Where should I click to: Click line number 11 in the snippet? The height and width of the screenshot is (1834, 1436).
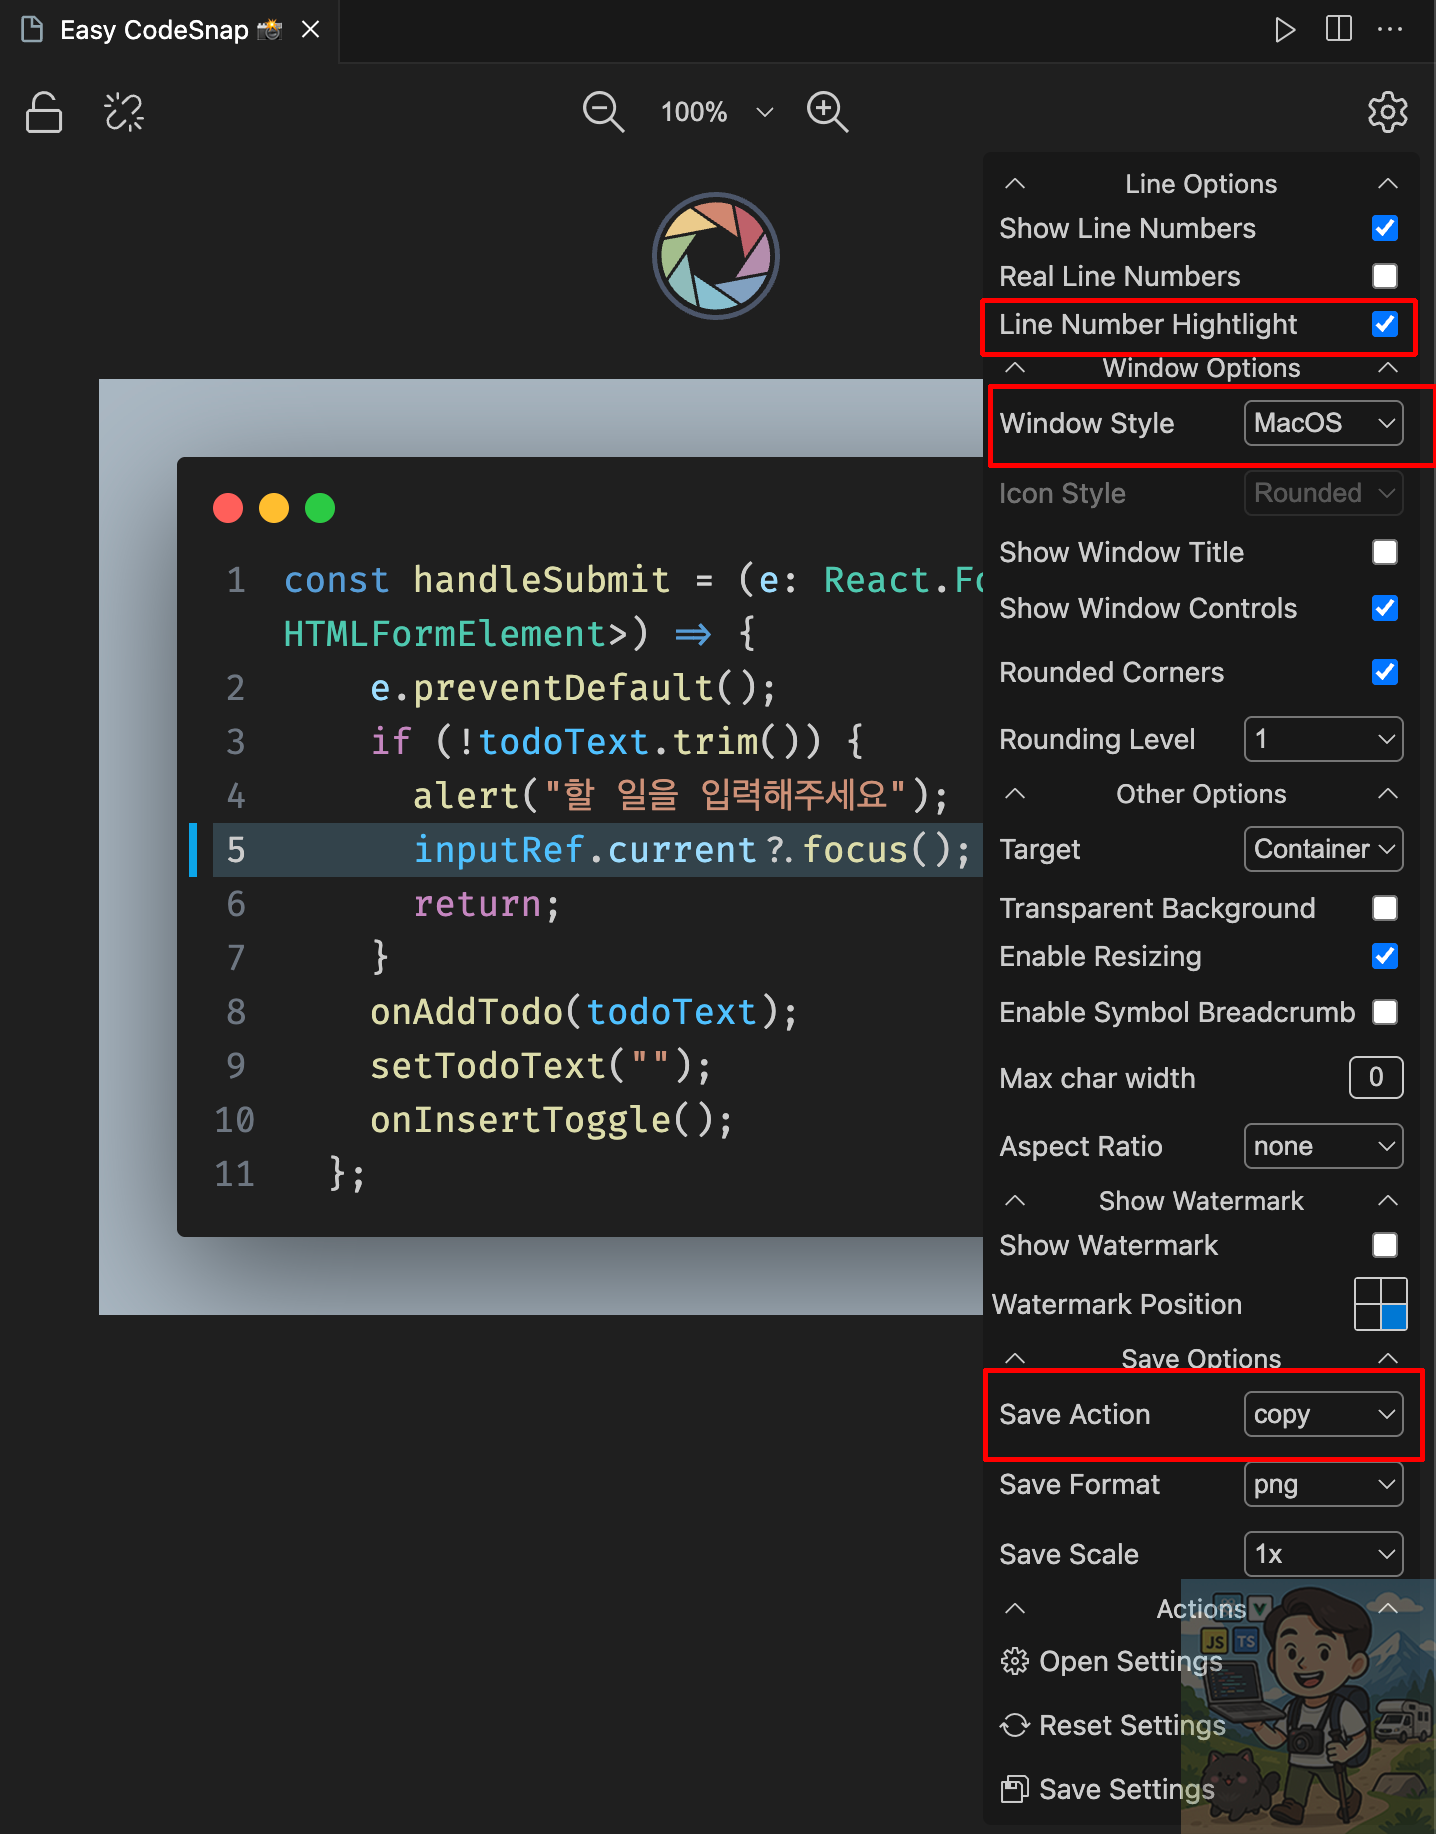coord(235,1174)
